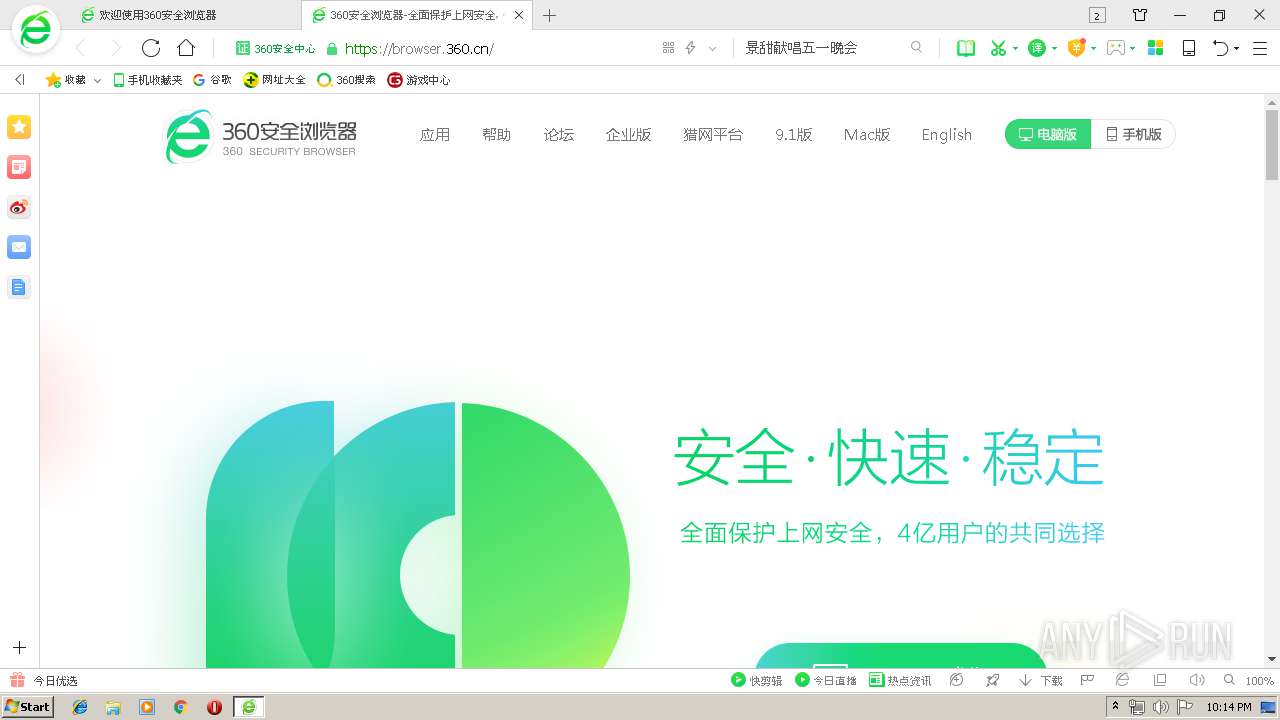The width and height of the screenshot is (1280, 720).
Task: Open the 9.1版 link
Action: coord(794,134)
